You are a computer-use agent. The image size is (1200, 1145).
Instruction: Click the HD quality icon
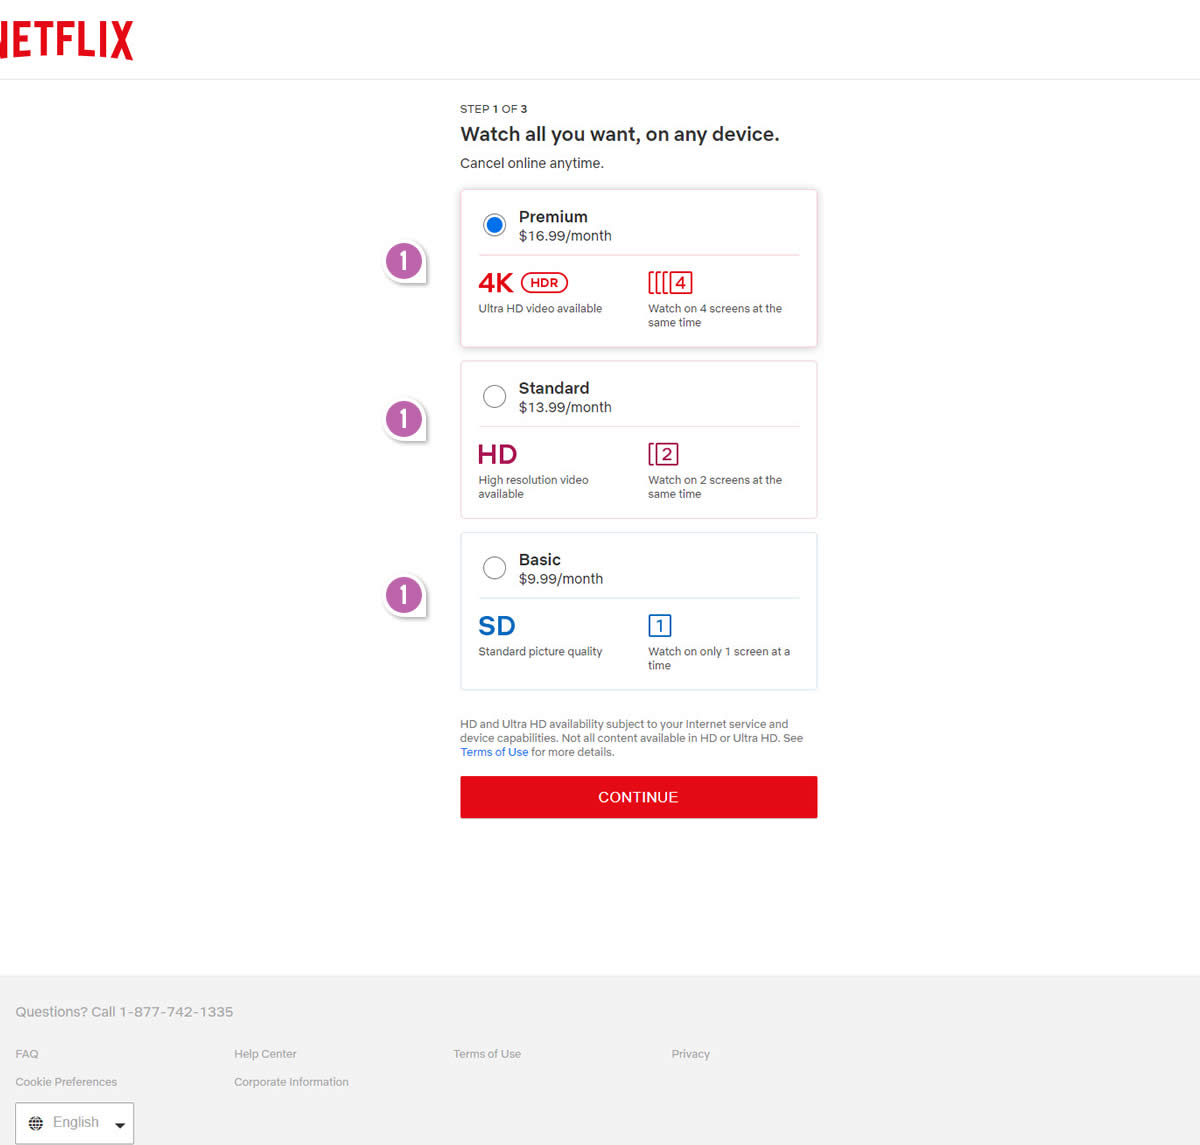[x=497, y=455]
